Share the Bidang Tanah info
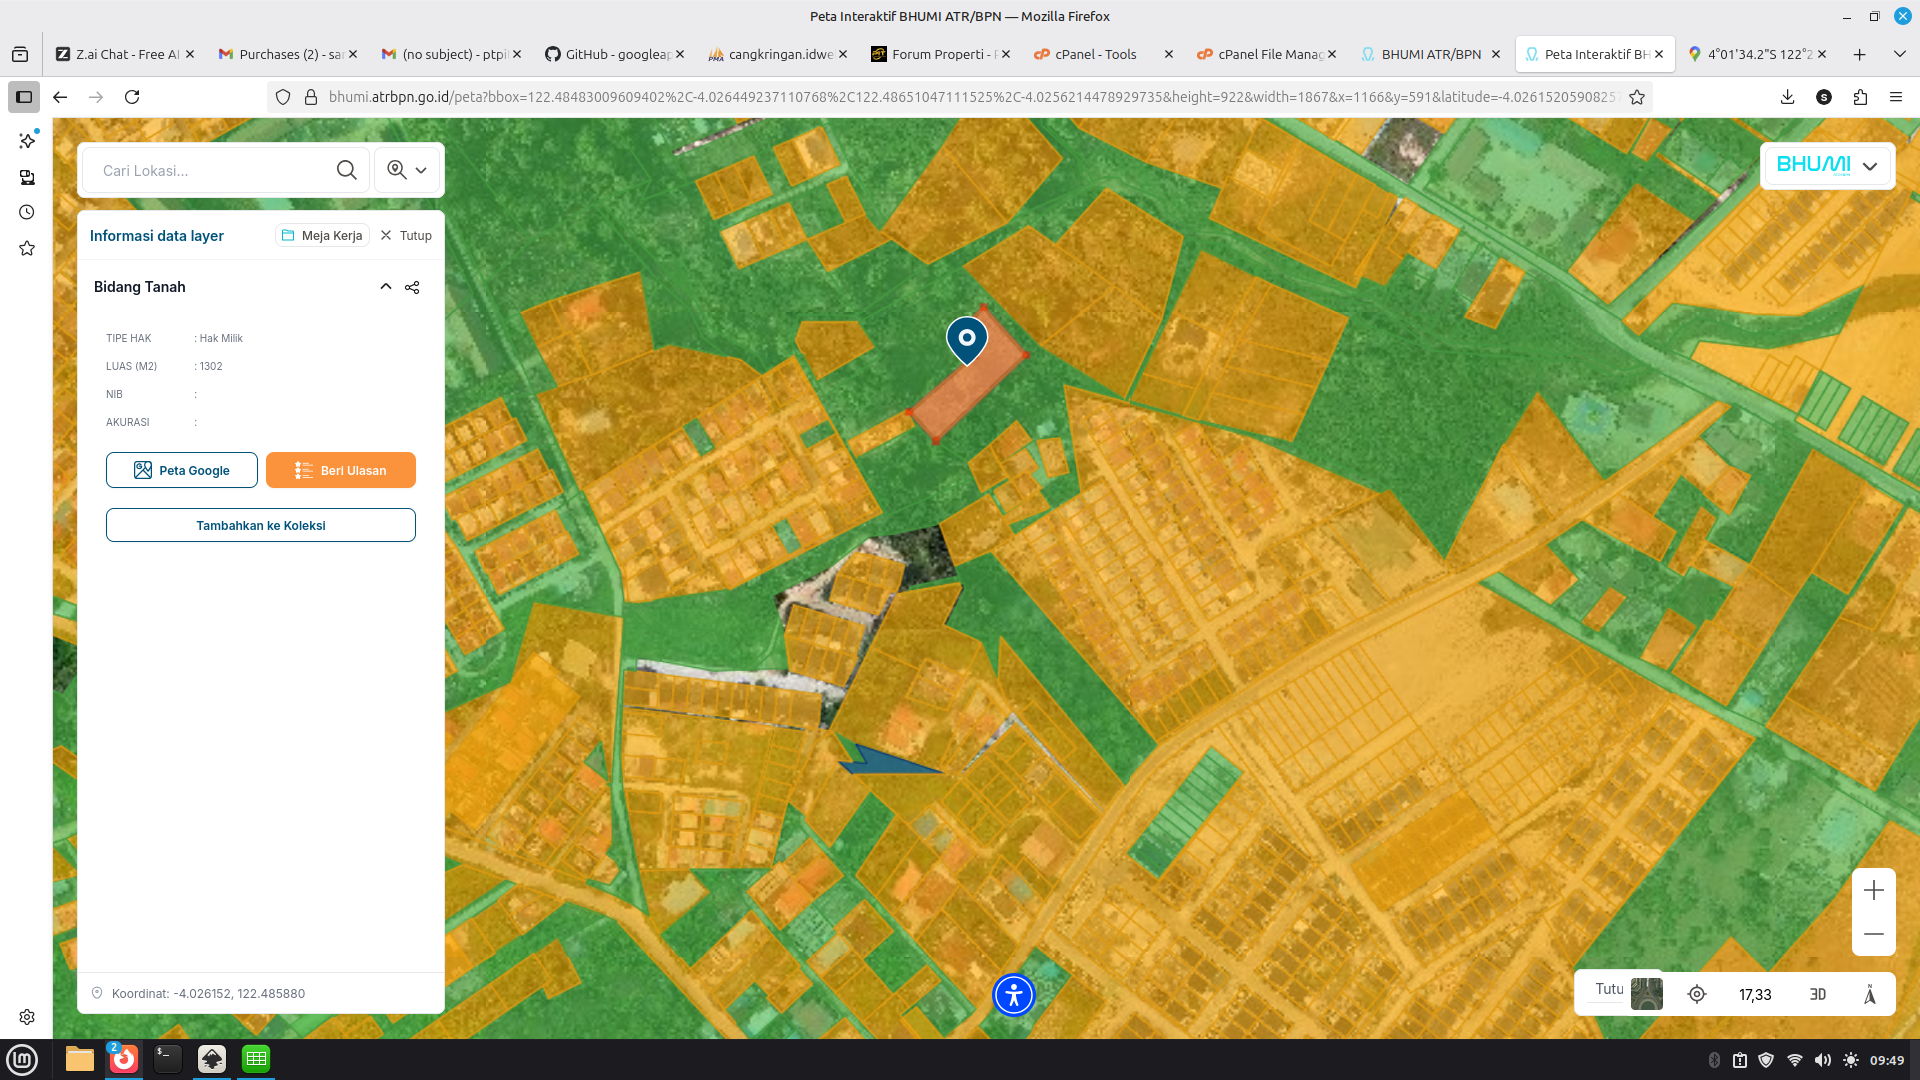This screenshot has width=1920, height=1080. [412, 287]
